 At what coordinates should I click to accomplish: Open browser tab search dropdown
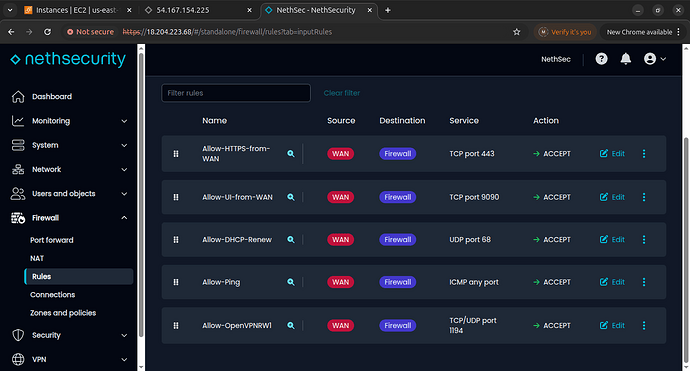[10, 10]
